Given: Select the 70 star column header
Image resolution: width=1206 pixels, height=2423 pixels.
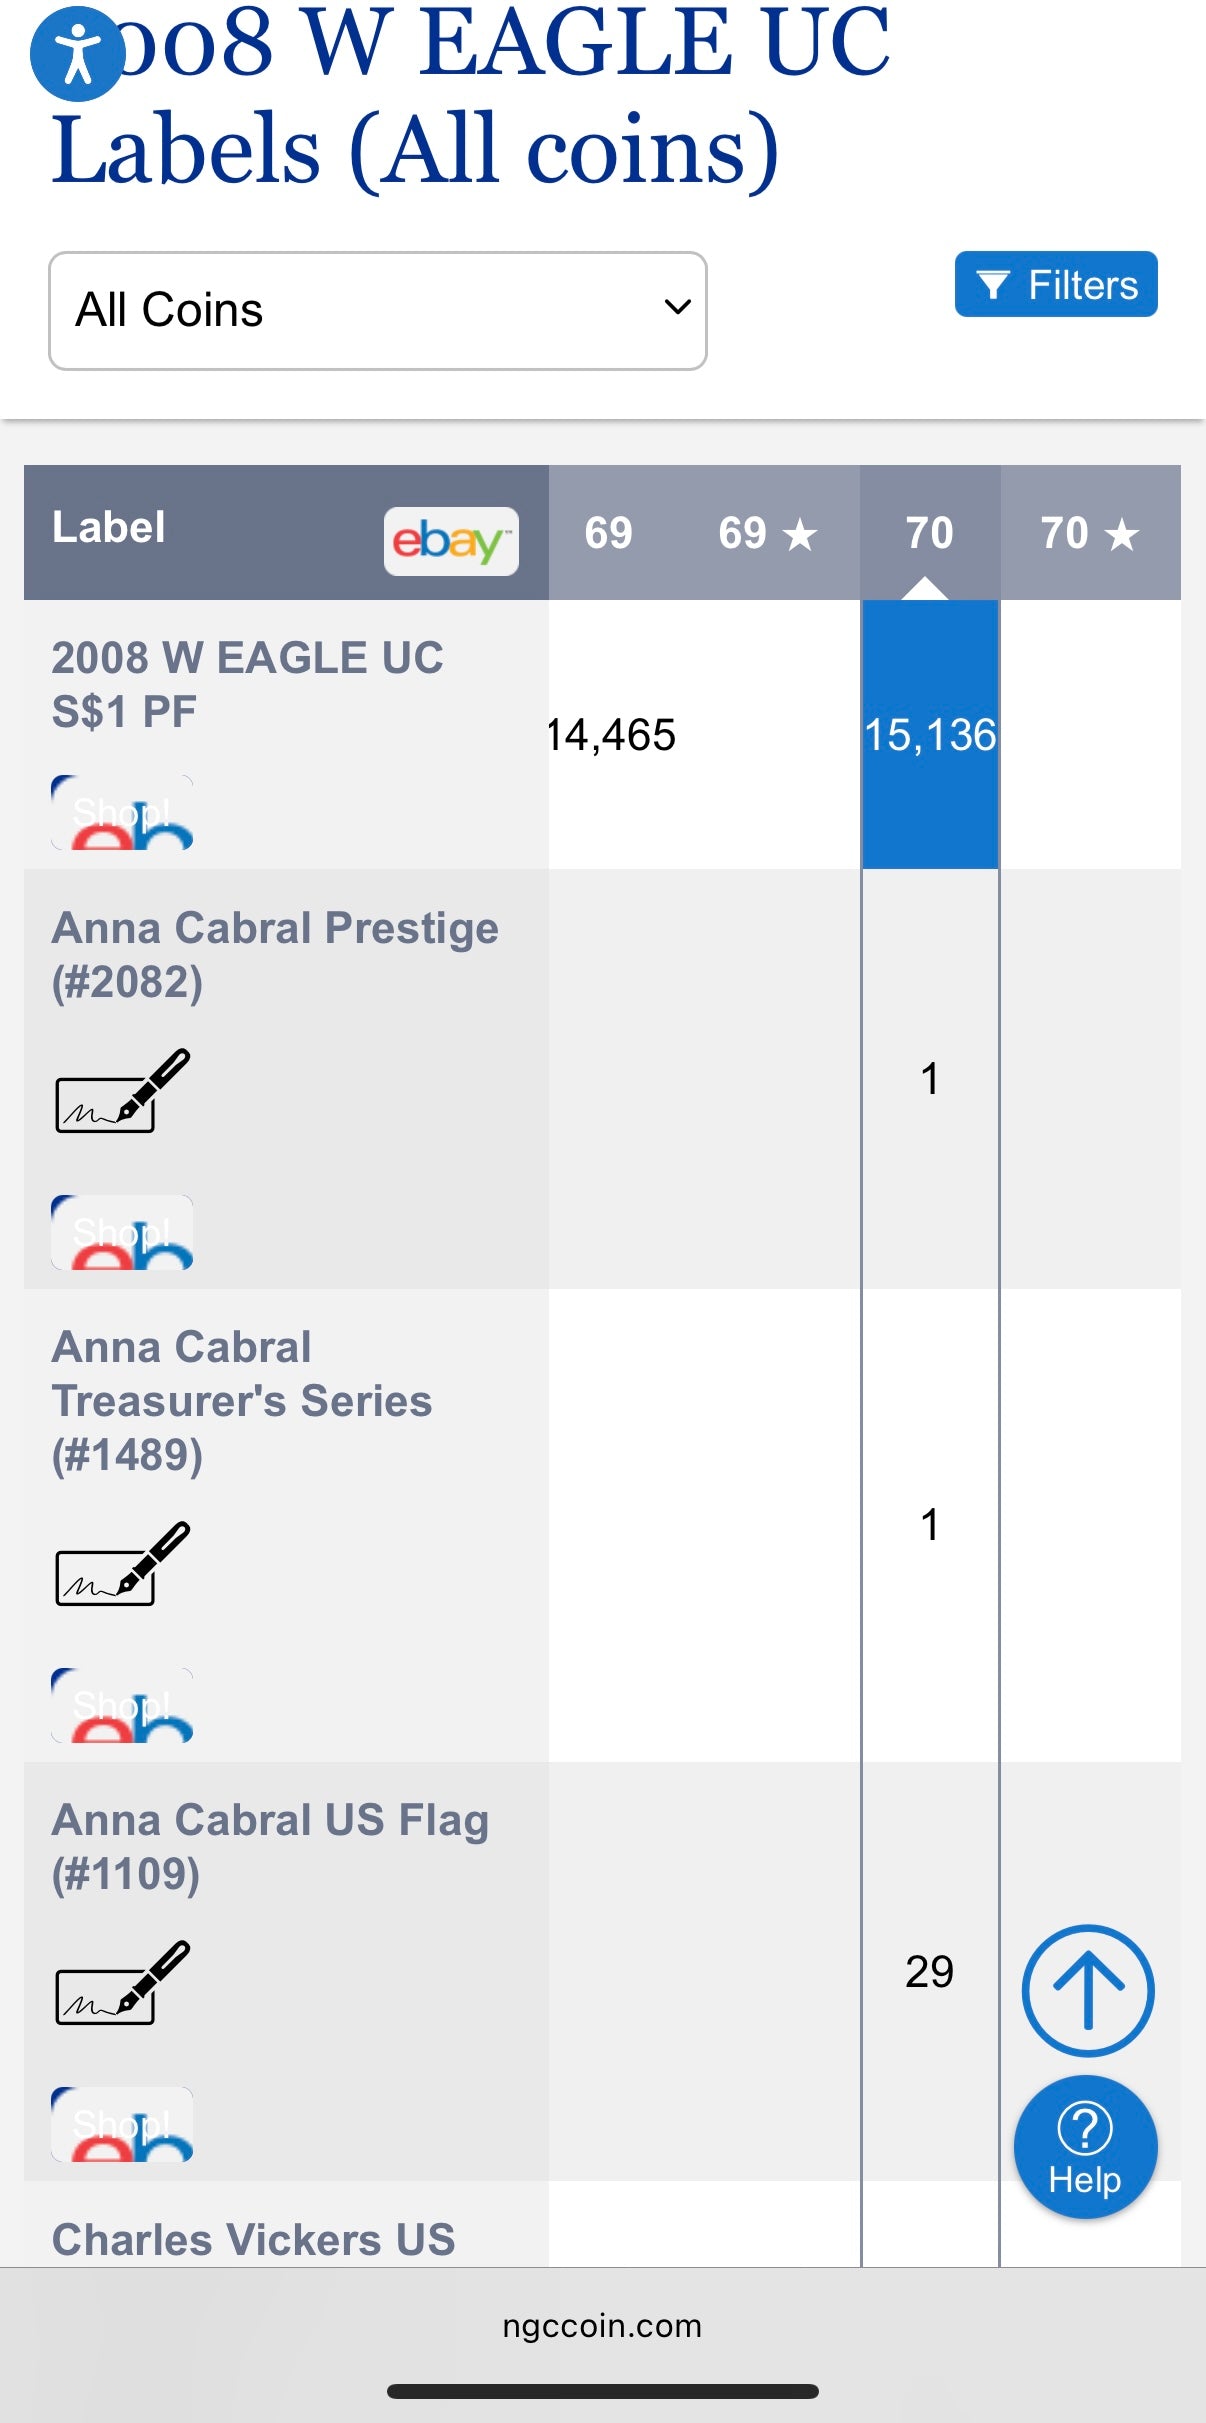Looking at the screenshot, I should tap(1089, 533).
